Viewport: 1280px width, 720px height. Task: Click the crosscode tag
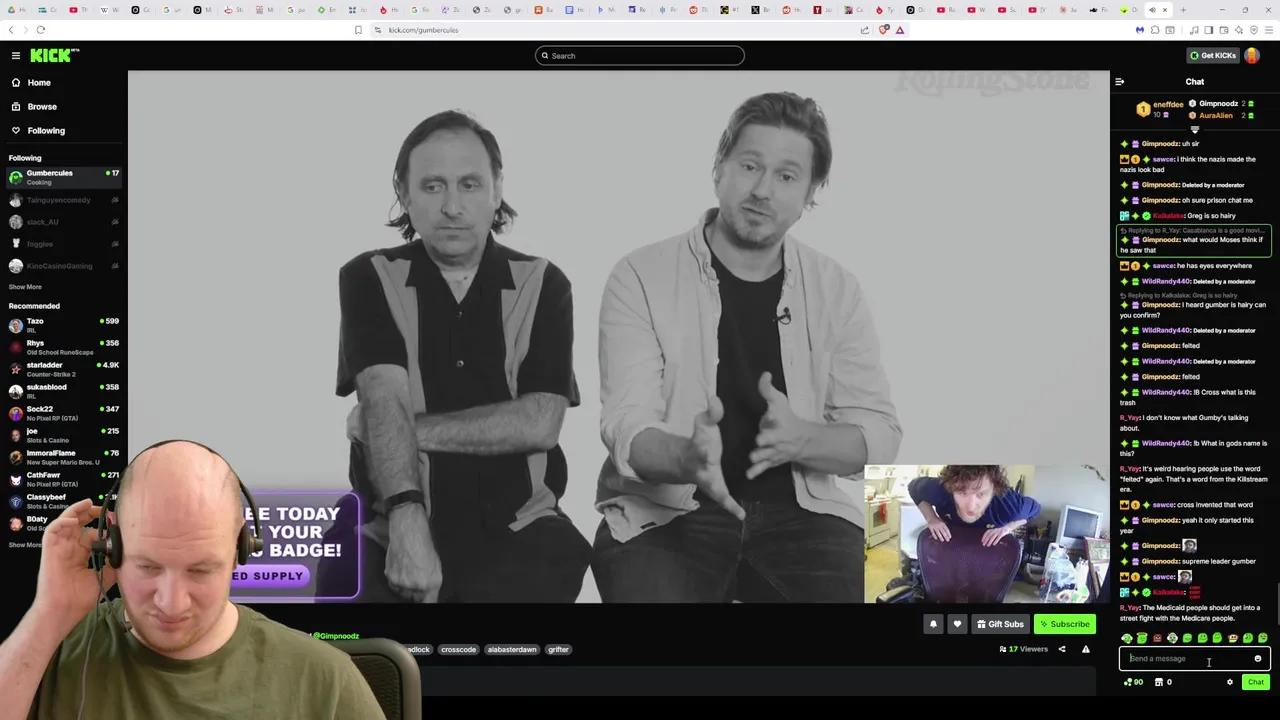point(459,650)
